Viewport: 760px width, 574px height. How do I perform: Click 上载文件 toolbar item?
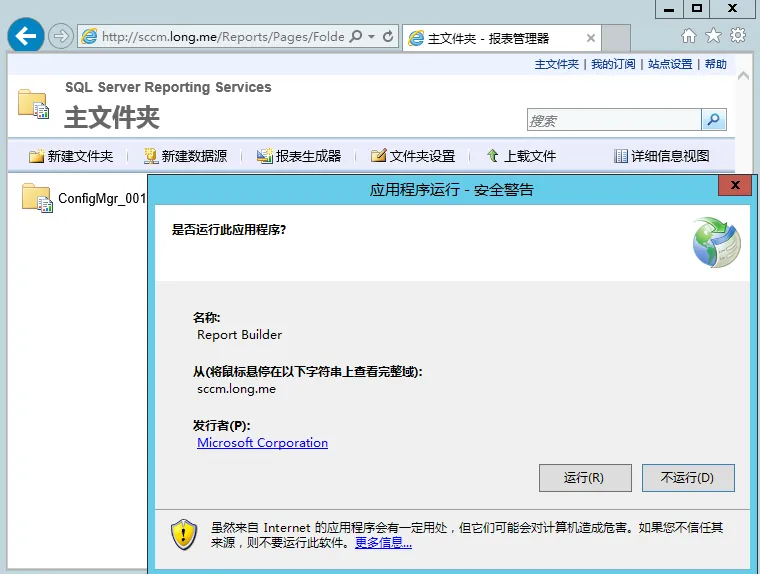coord(522,156)
